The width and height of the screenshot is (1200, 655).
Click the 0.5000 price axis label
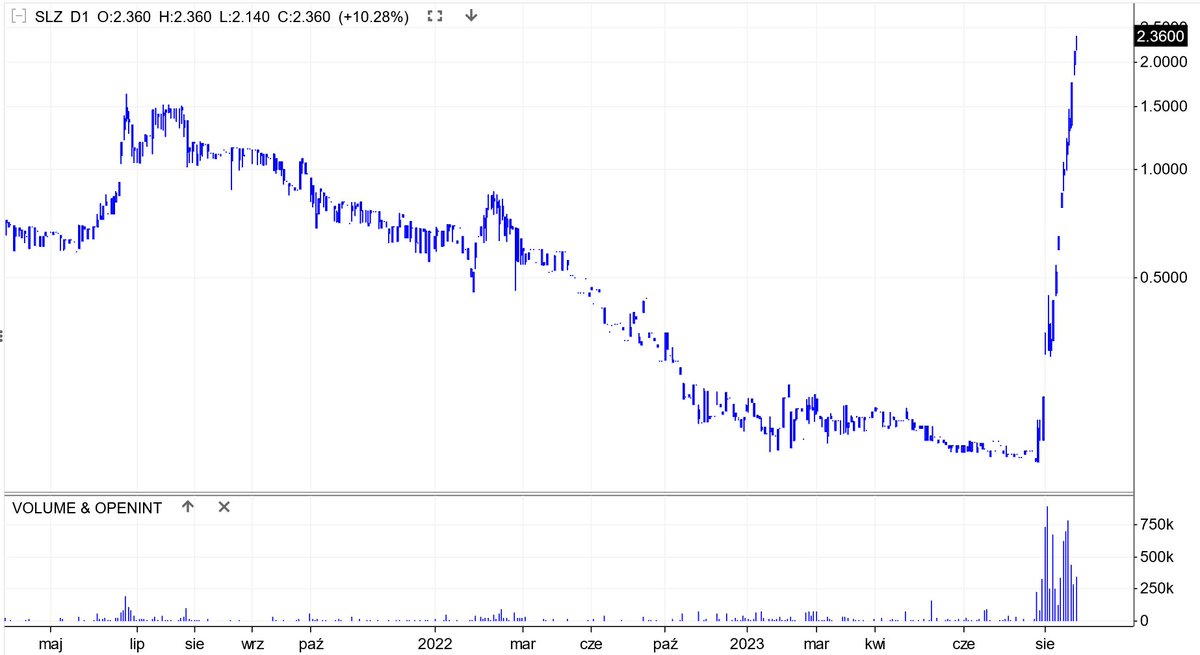pyautogui.click(x=1165, y=277)
